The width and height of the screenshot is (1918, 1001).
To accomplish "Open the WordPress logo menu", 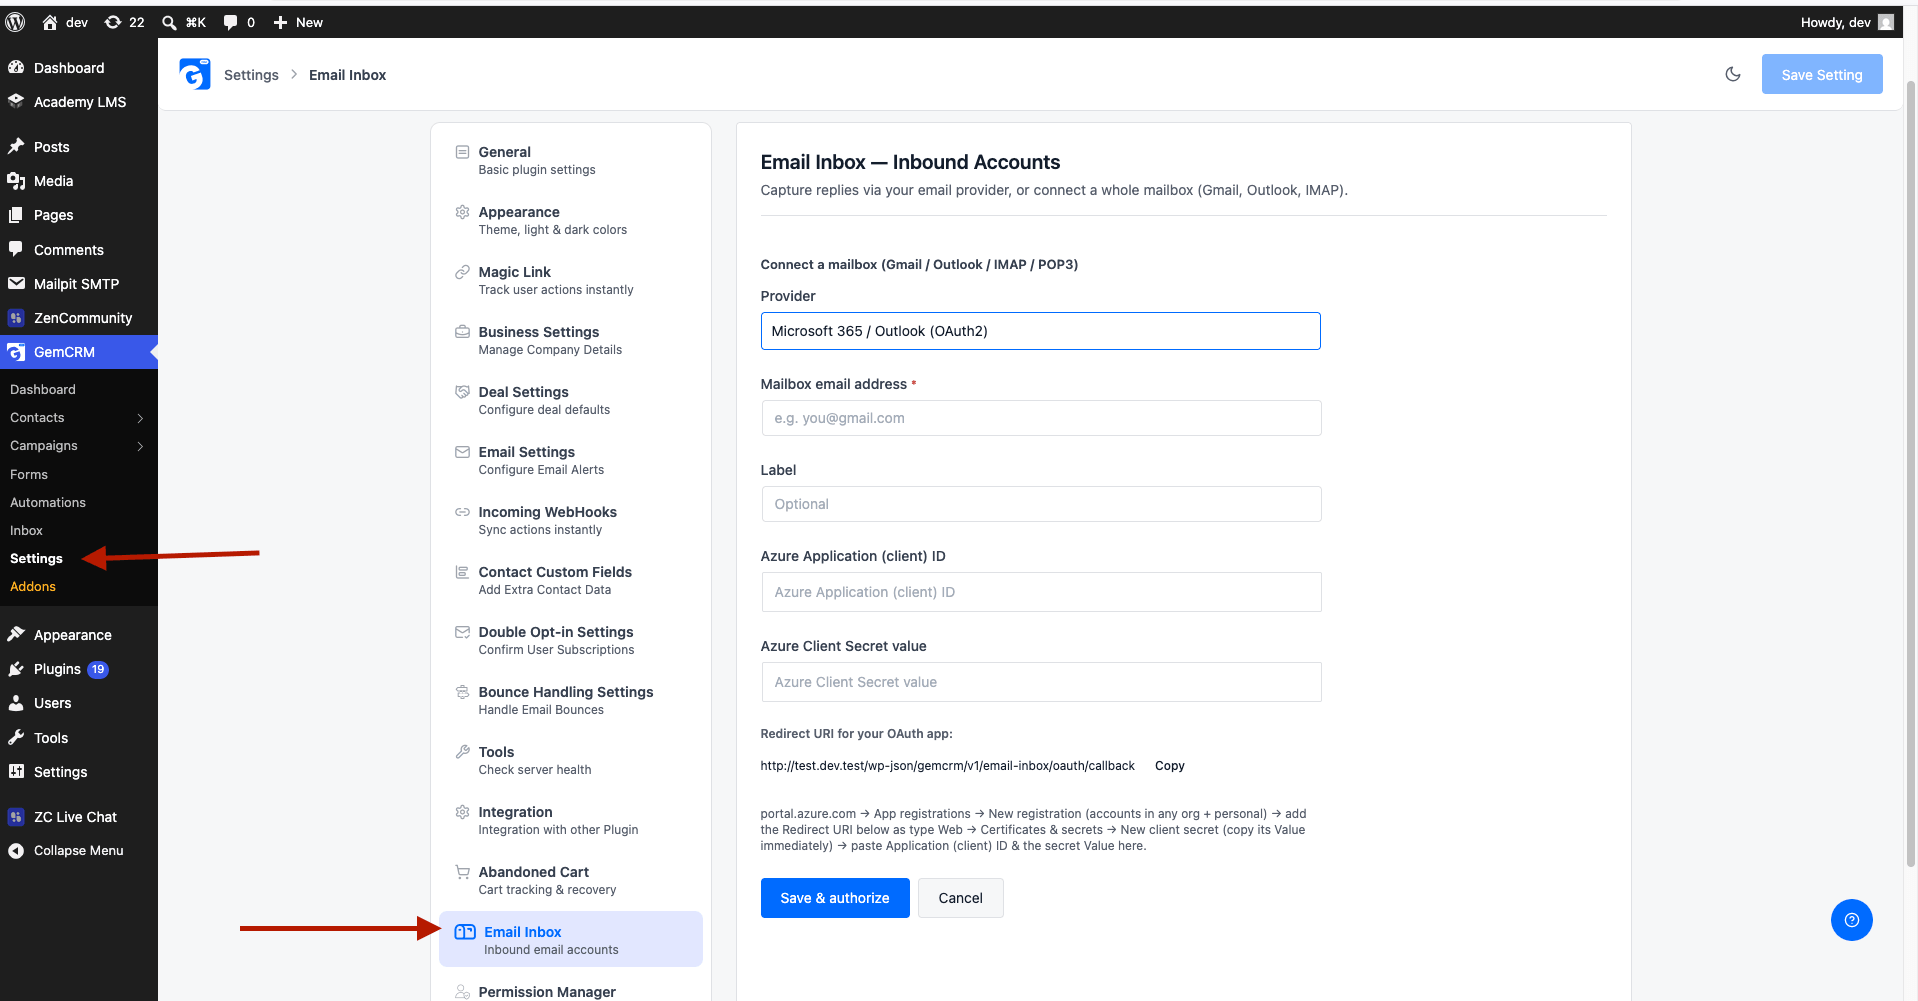I will pyautogui.click(x=15, y=22).
